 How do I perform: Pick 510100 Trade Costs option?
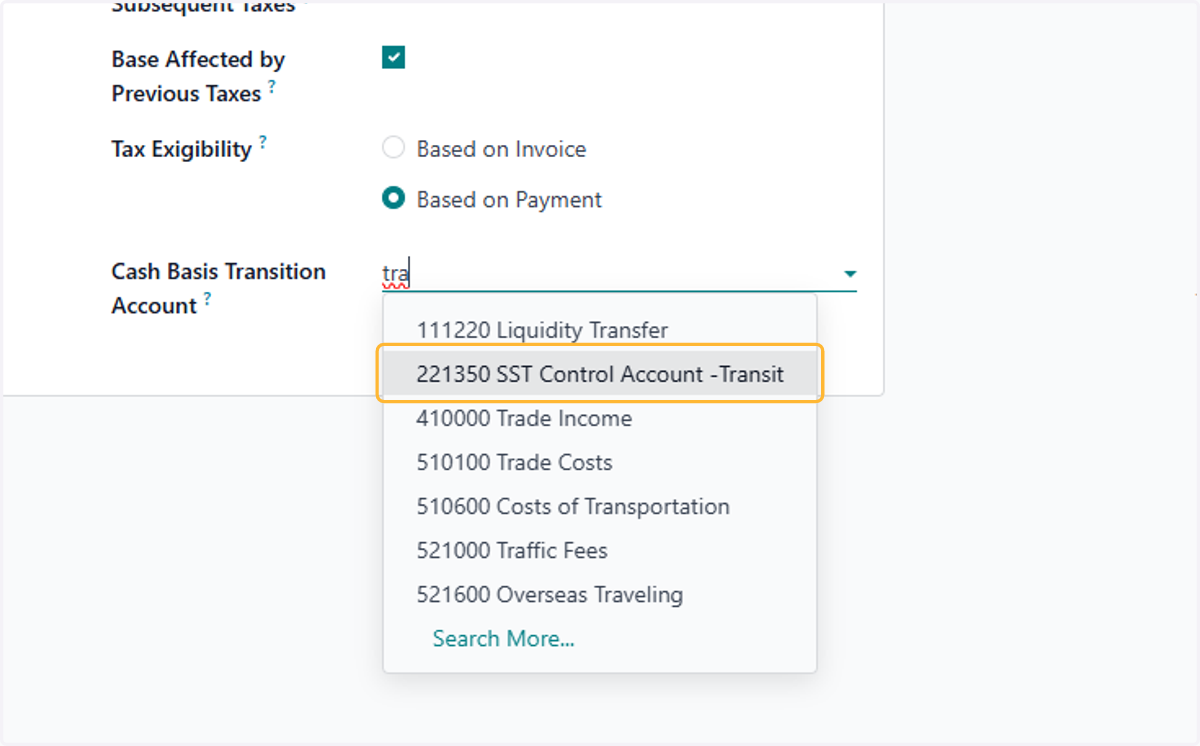pyautogui.click(x=600, y=462)
